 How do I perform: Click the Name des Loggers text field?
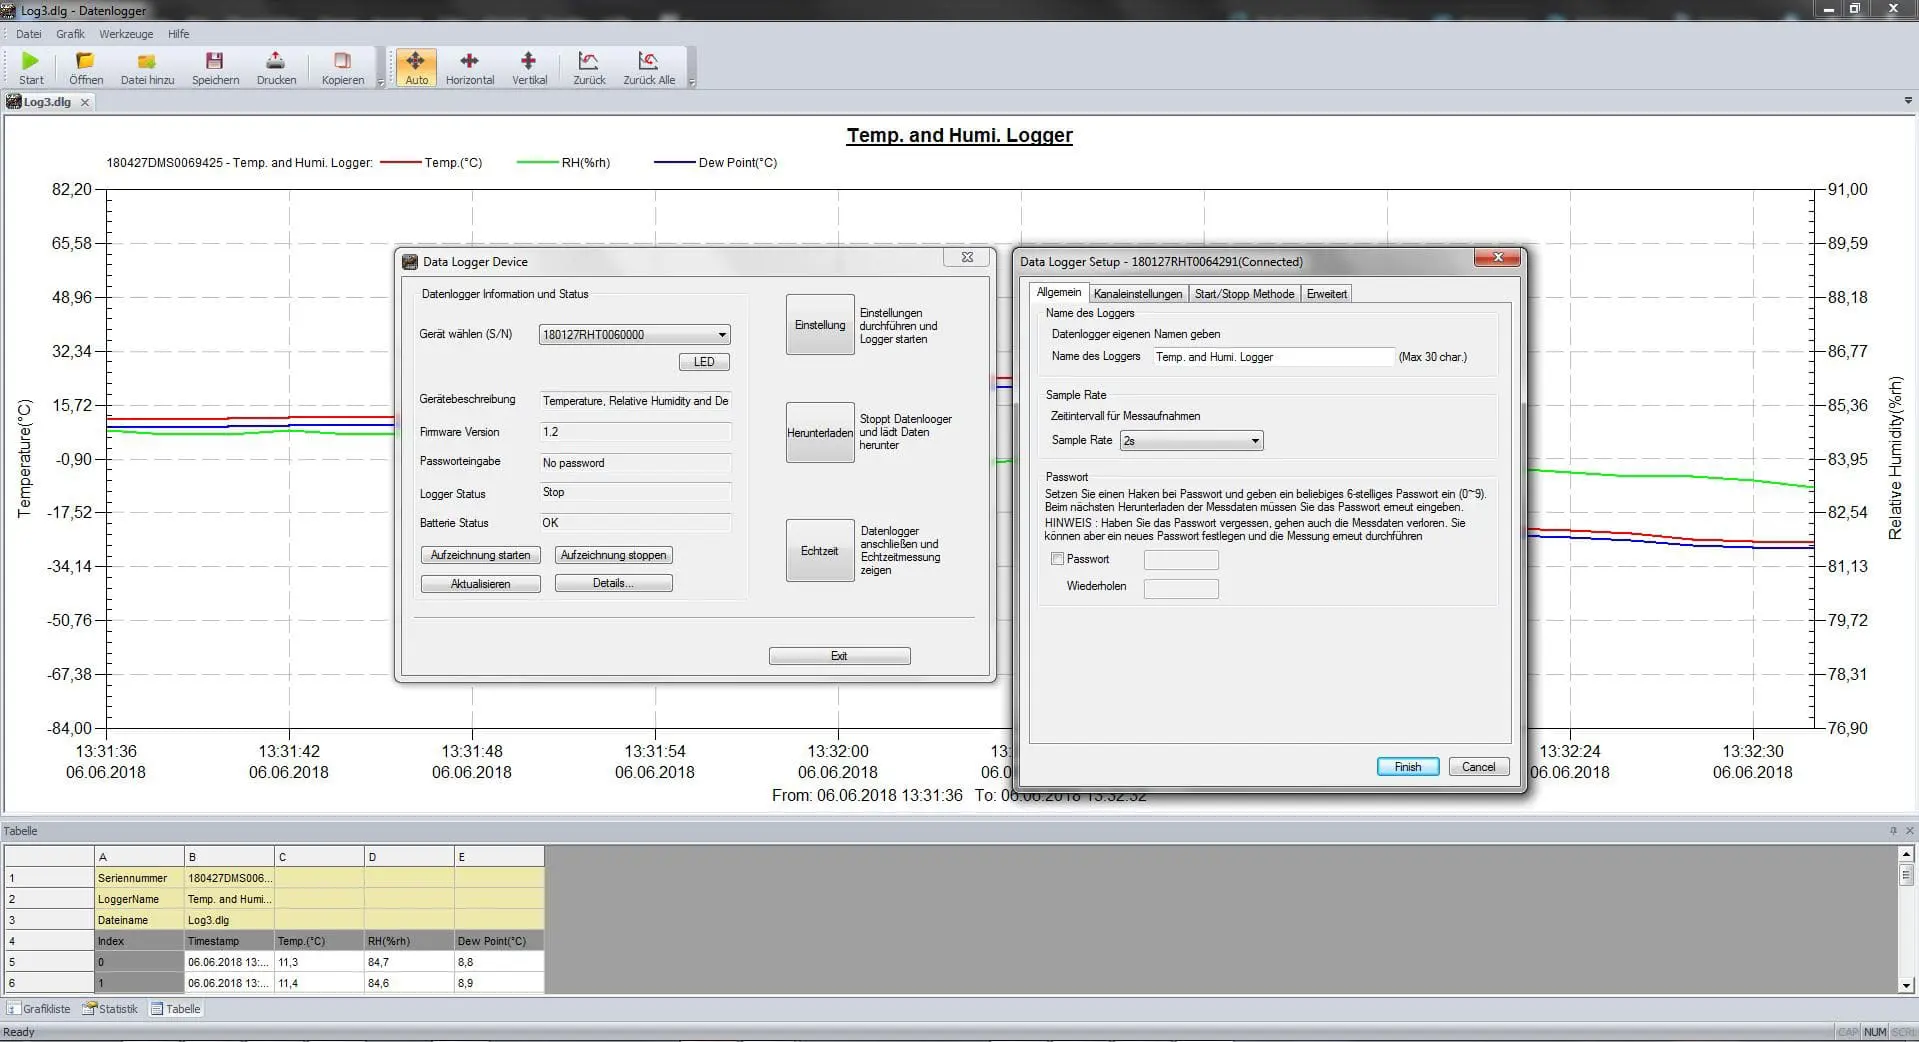[1272, 357]
